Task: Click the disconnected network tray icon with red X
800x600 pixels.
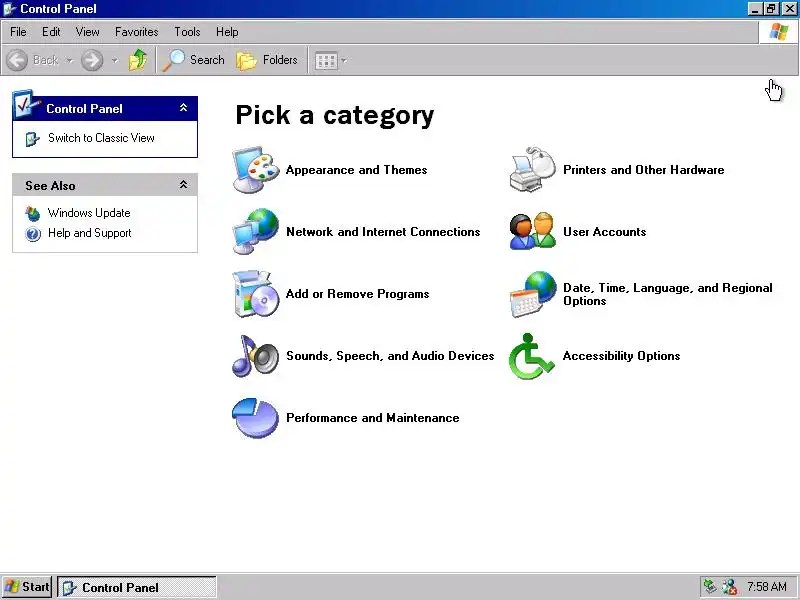Action: pos(730,587)
